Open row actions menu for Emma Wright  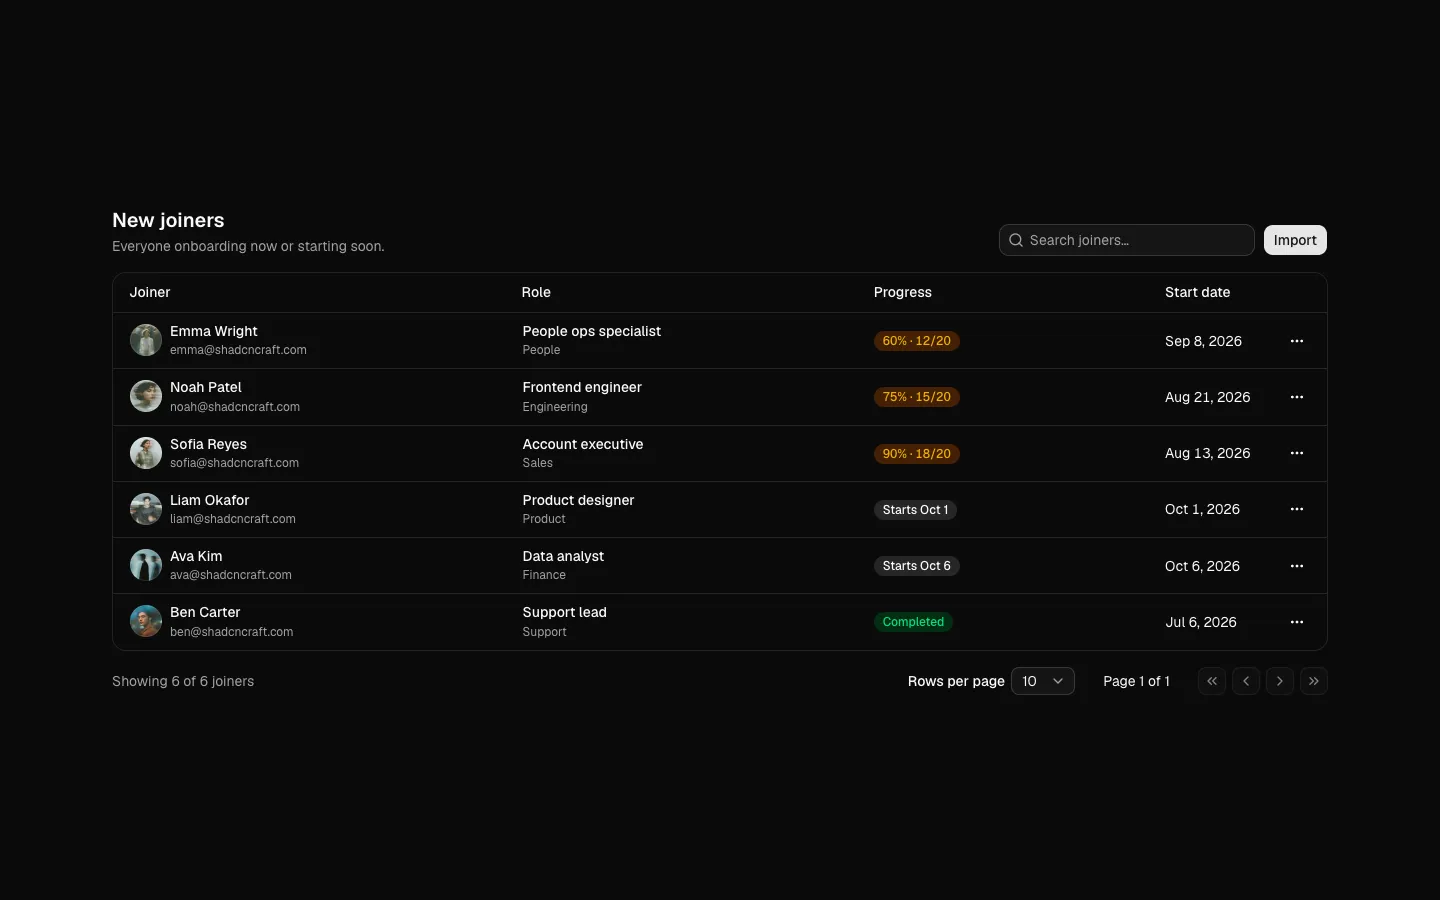pyautogui.click(x=1297, y=341)
